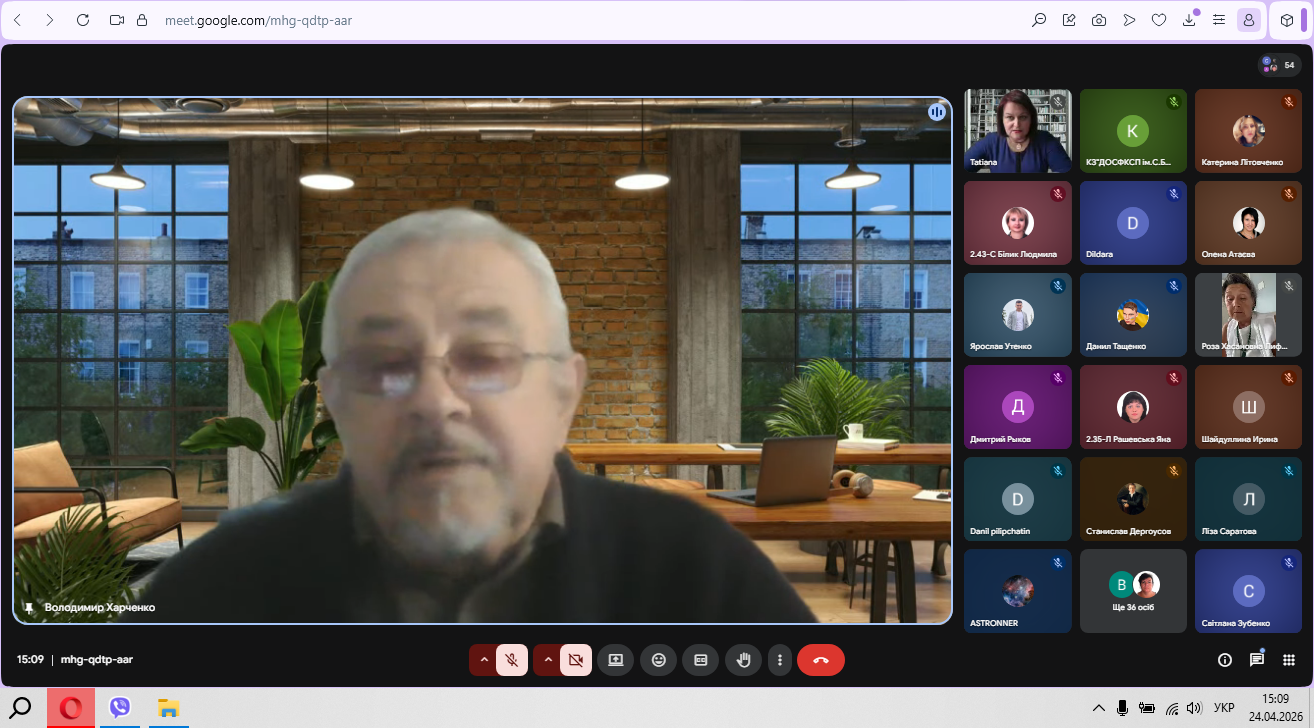Viewport: 1314px width, 728px height.
Task: Open the emoji reactions button
Action: click(658, 660)
